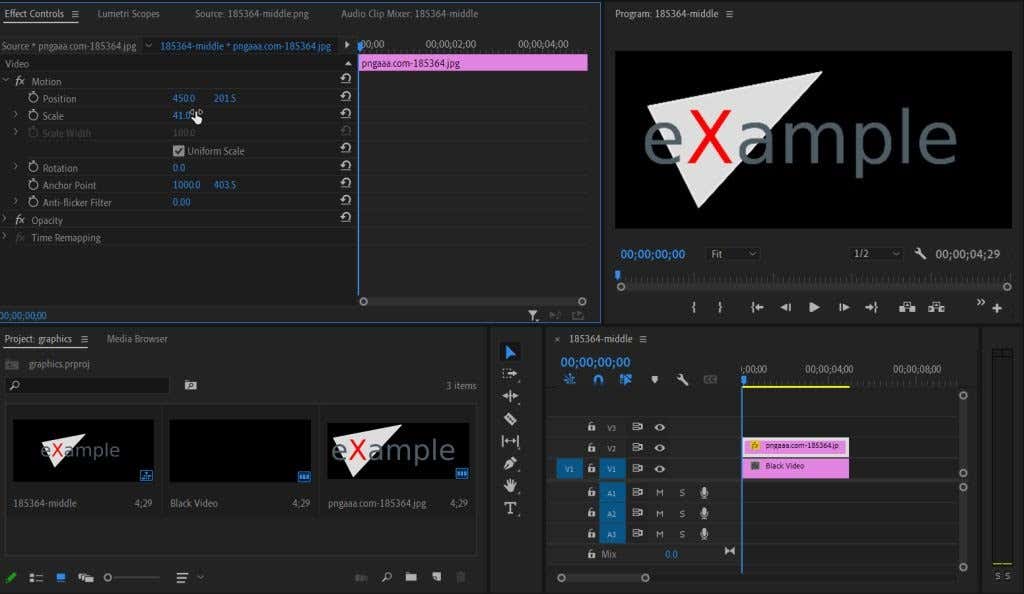Uncheck the Uniform Scale checkbox
The width and height of the screenshot is (1024, 594).
point(179,151)
